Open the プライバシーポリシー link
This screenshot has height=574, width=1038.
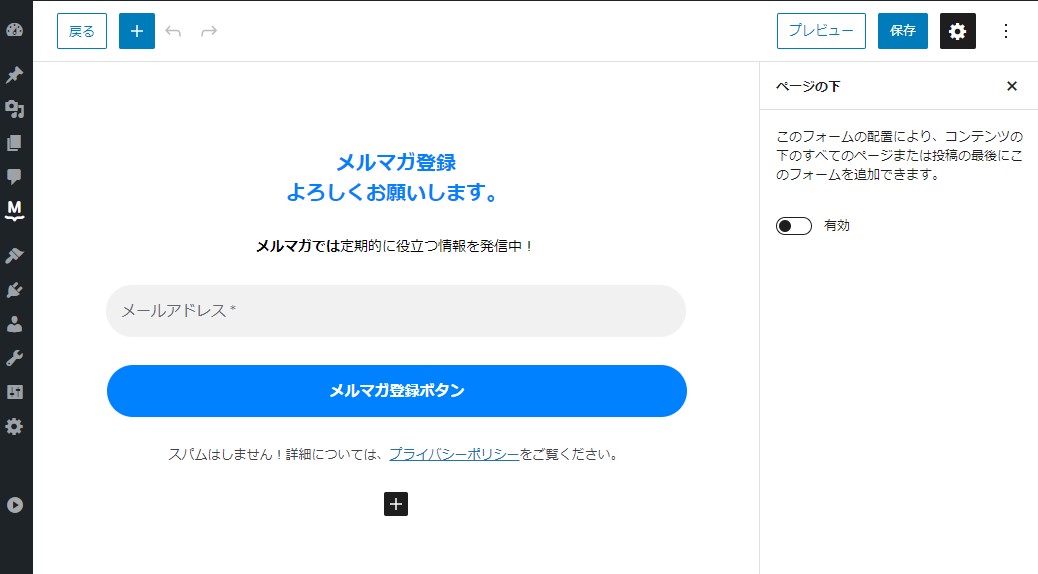tap(454, 454)
